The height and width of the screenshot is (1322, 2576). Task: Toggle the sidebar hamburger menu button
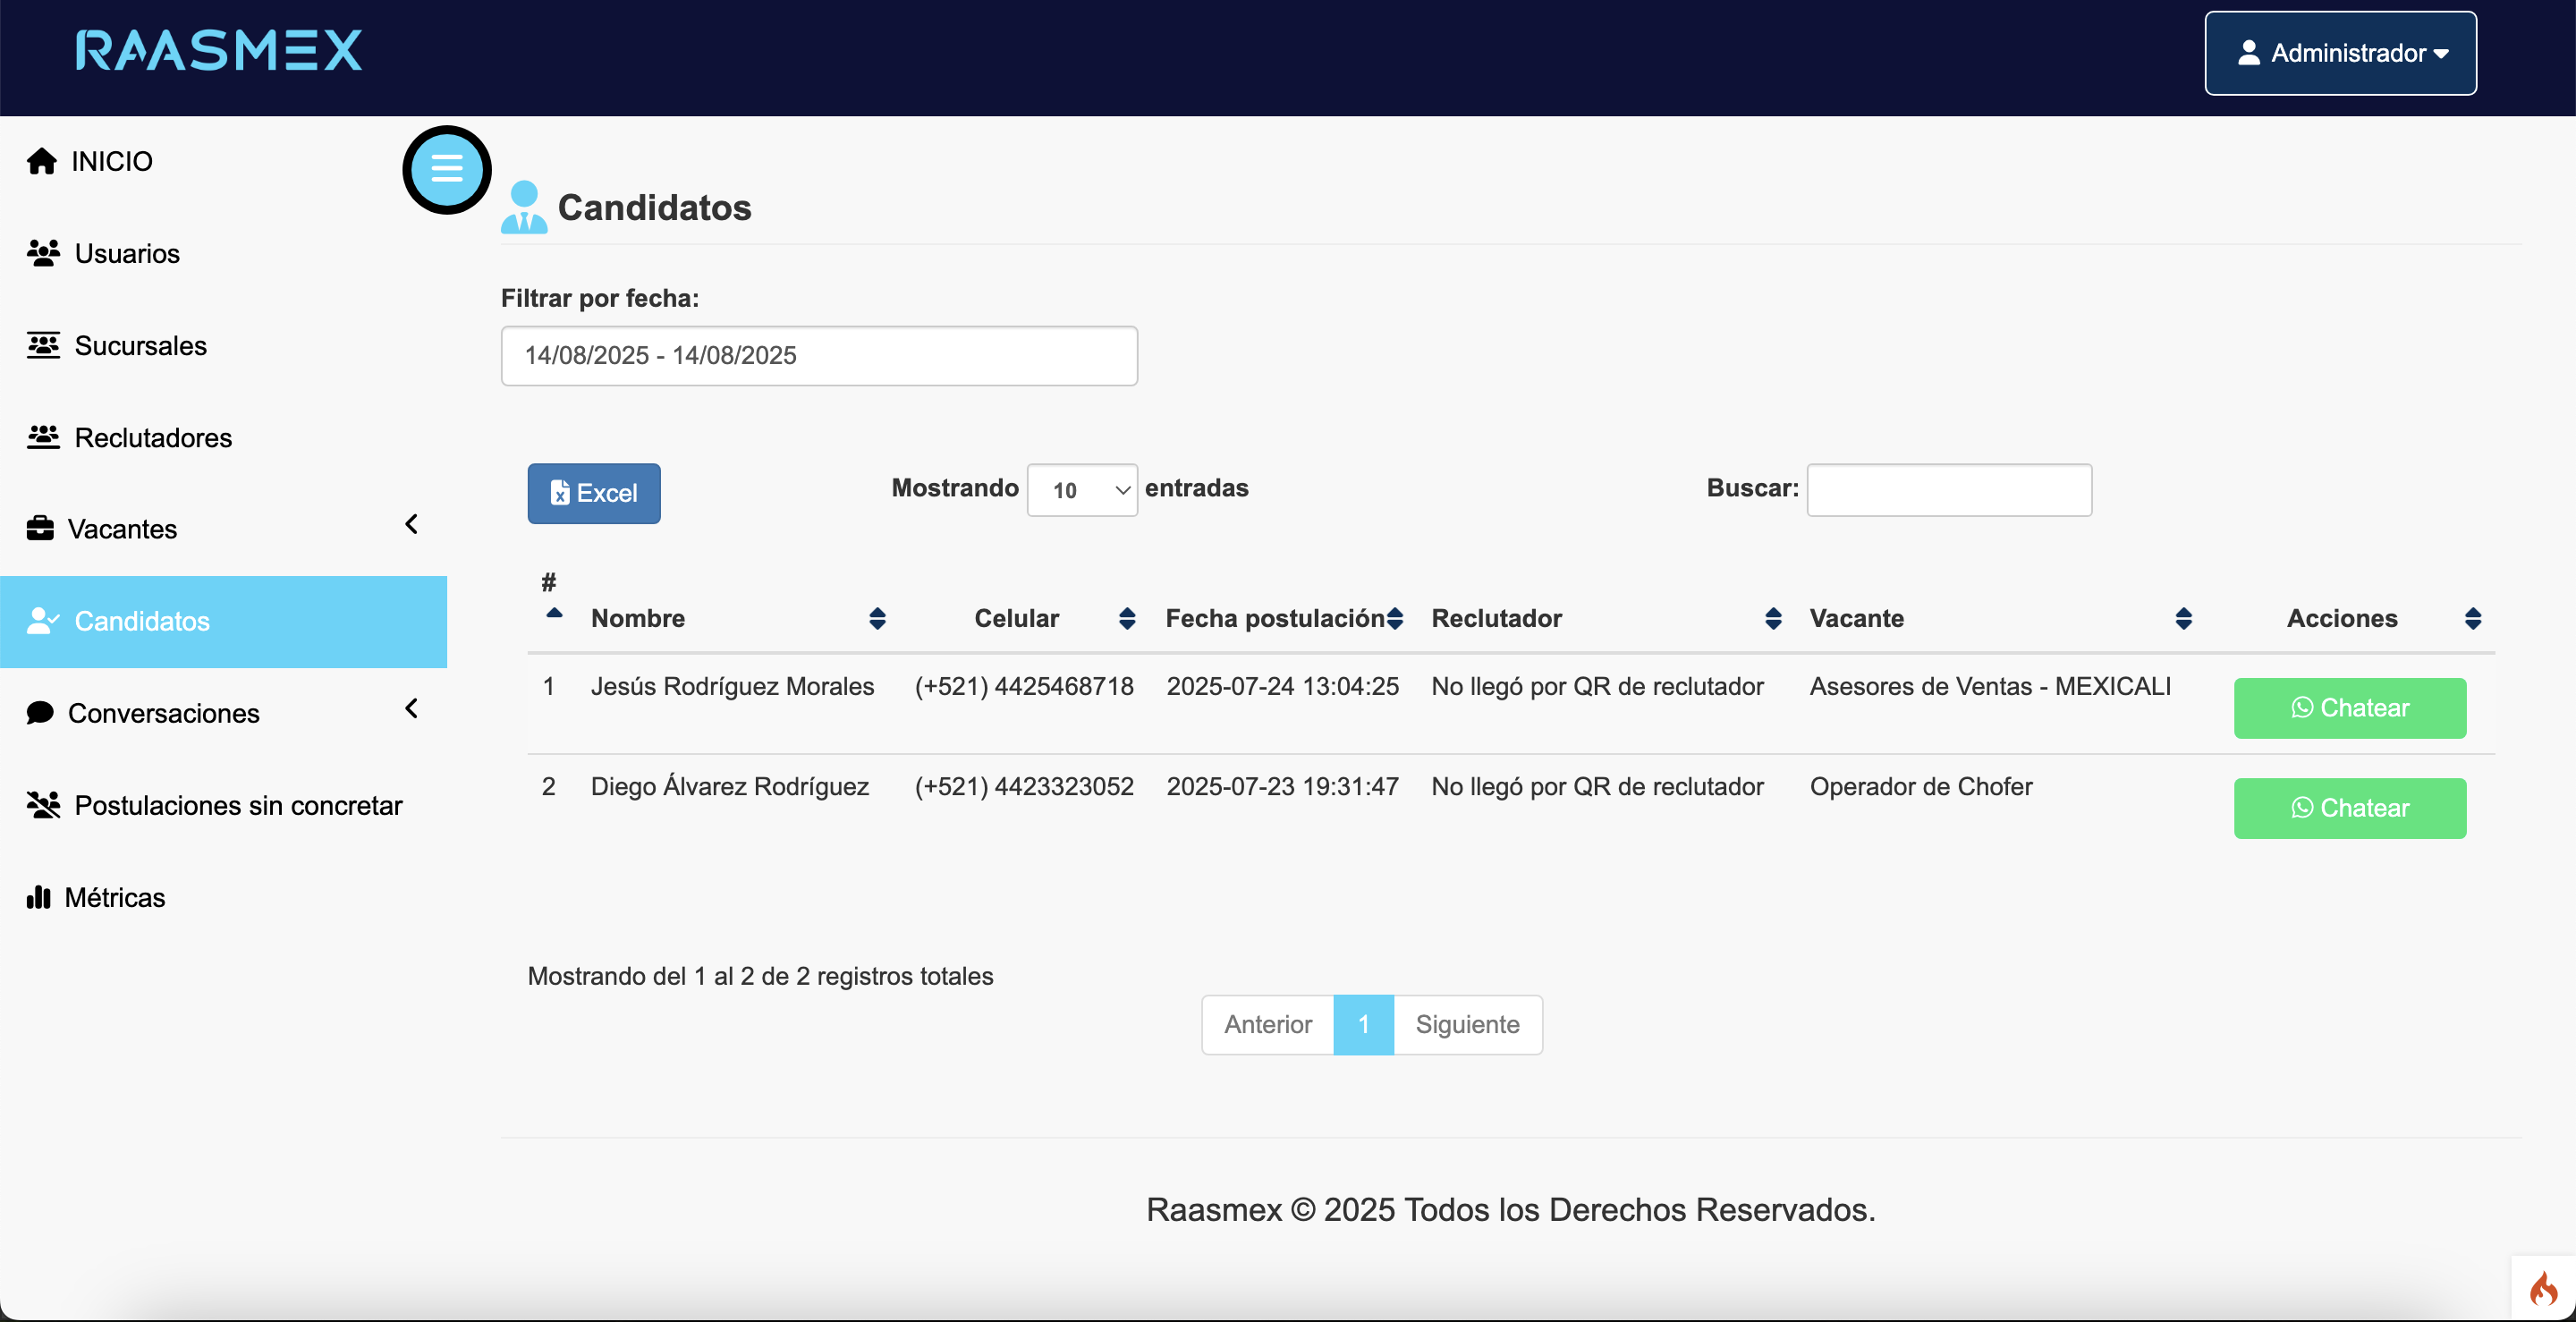446,170
